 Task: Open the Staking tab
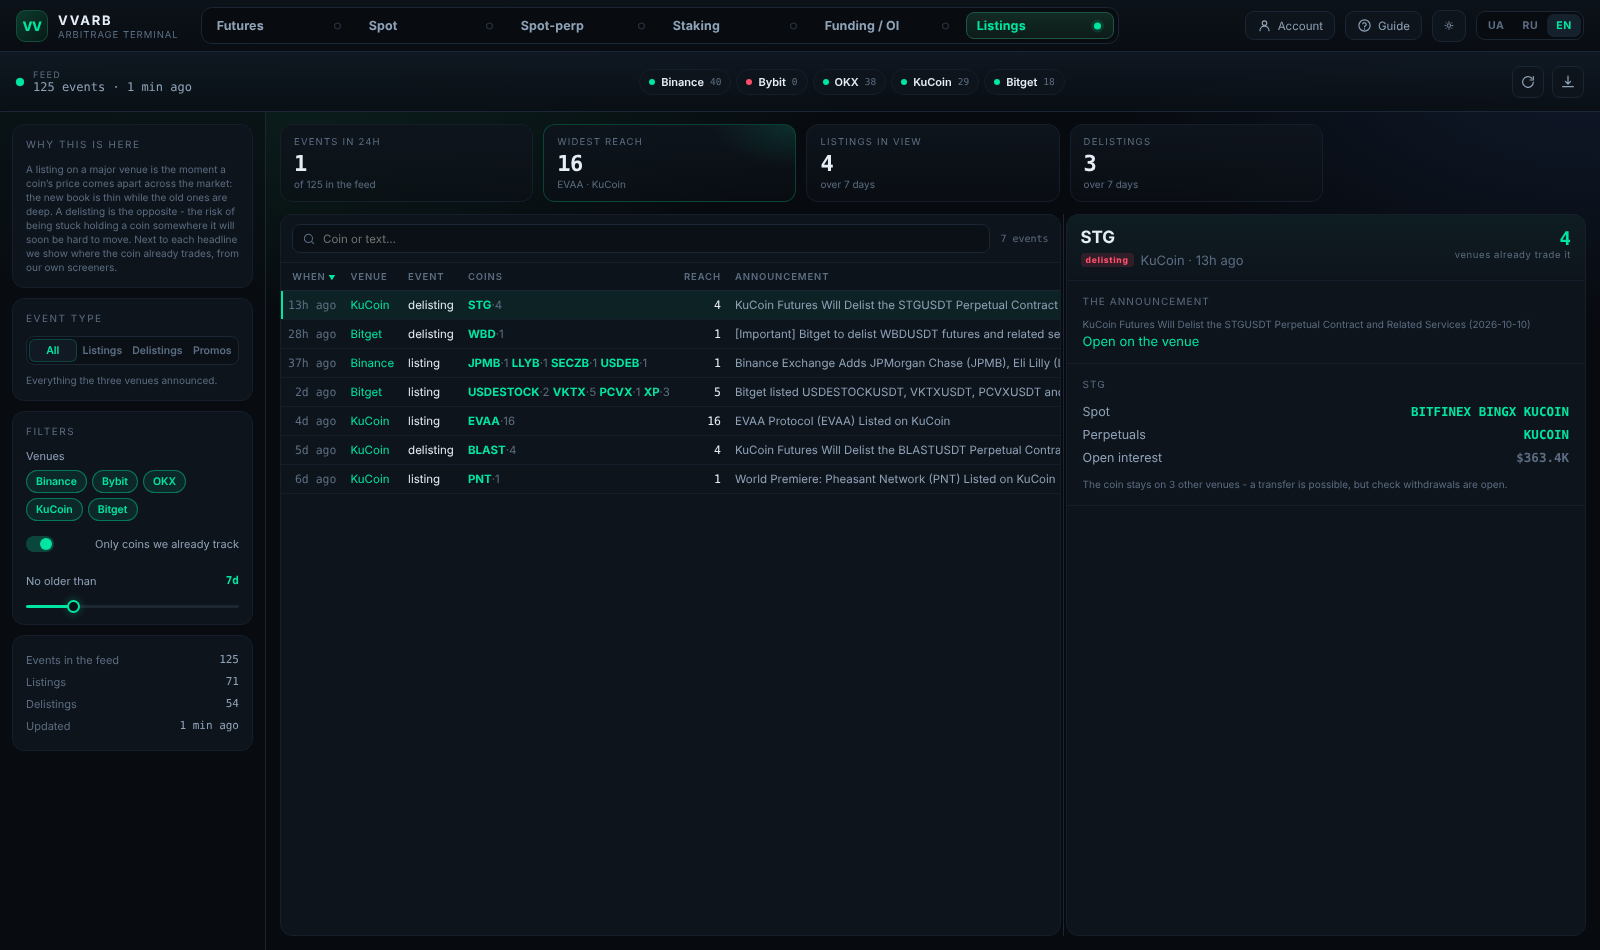tap(734, 26)
